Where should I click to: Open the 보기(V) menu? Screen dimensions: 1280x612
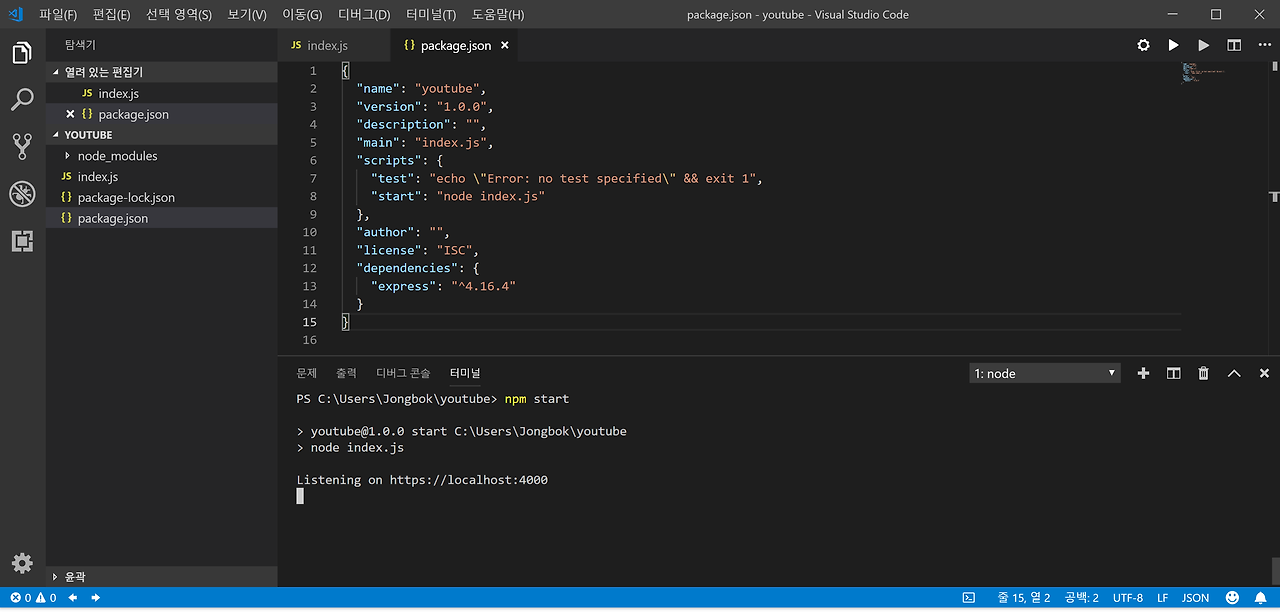coord(247,15)
